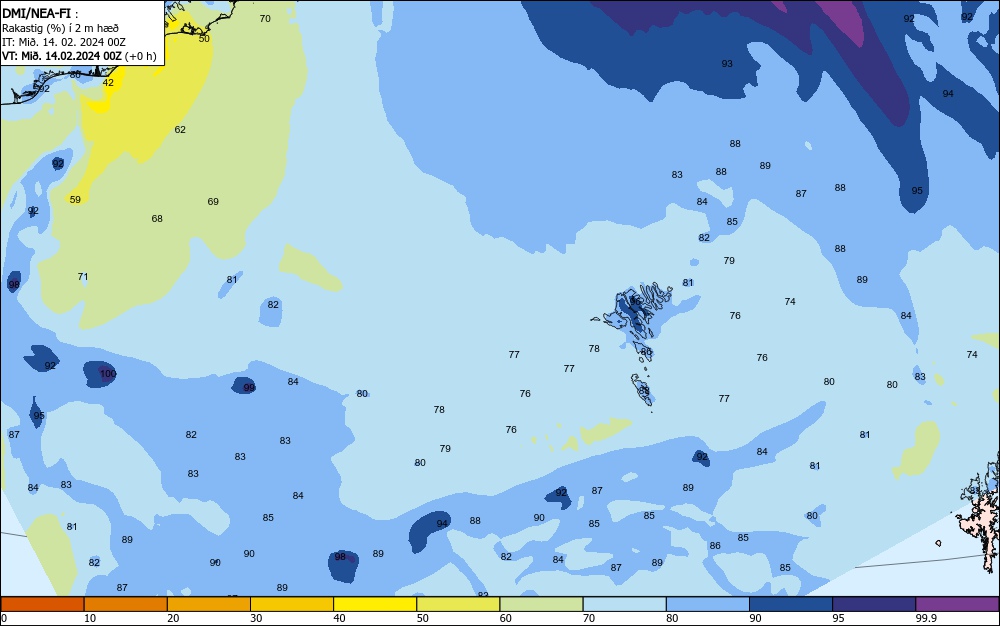The width and height of the screenshot is (1000, 626).
Task: Click the 'Rakastig (%) í 2 m hæð' label
Action: [60, 28]
